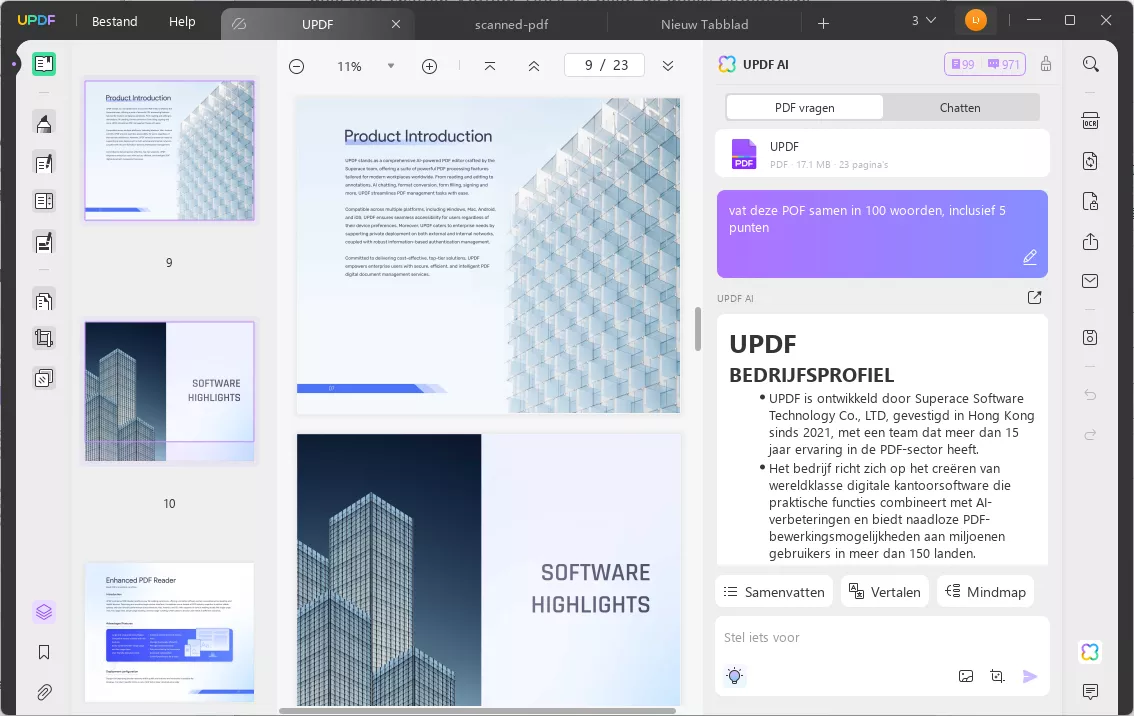Click the horizontal scrollbar at bottom
This screenshot has width=1134, height=716.
coord(477,710)
